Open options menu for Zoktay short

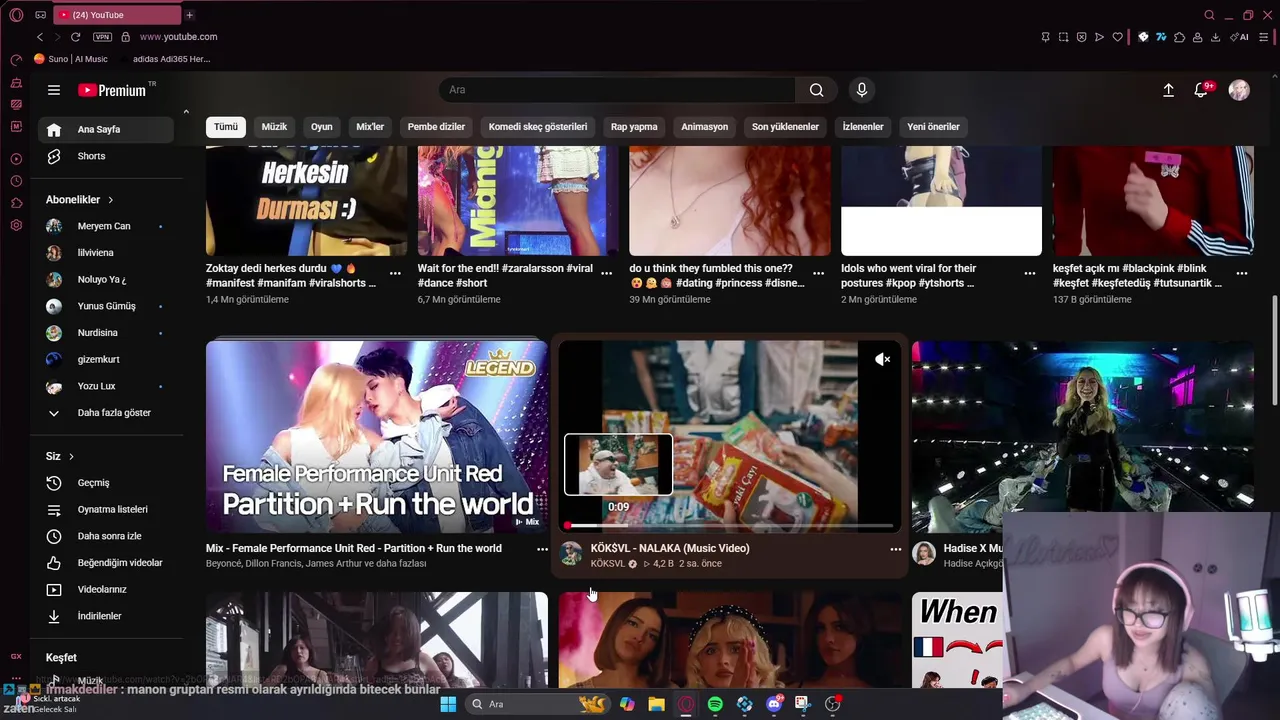click(395, 273)
